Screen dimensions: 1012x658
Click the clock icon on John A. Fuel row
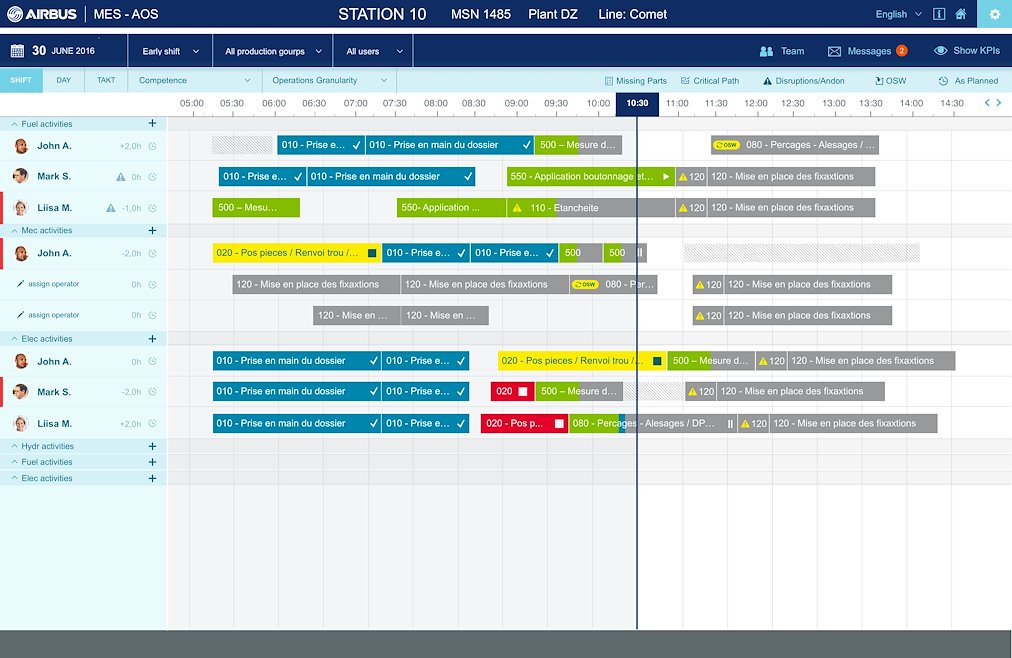pyautogui.click(x=152, y=146)
